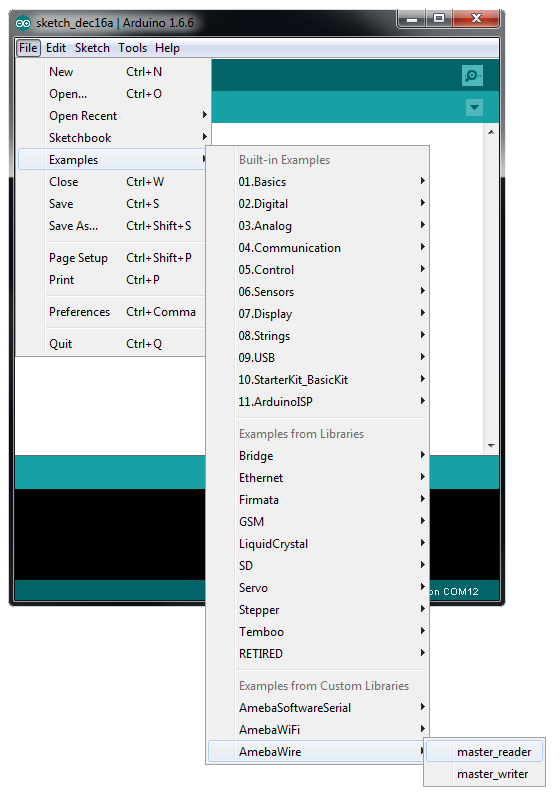Click editor scrollbar up arrow
The image size is (560, 798).
tap(491, 132)
